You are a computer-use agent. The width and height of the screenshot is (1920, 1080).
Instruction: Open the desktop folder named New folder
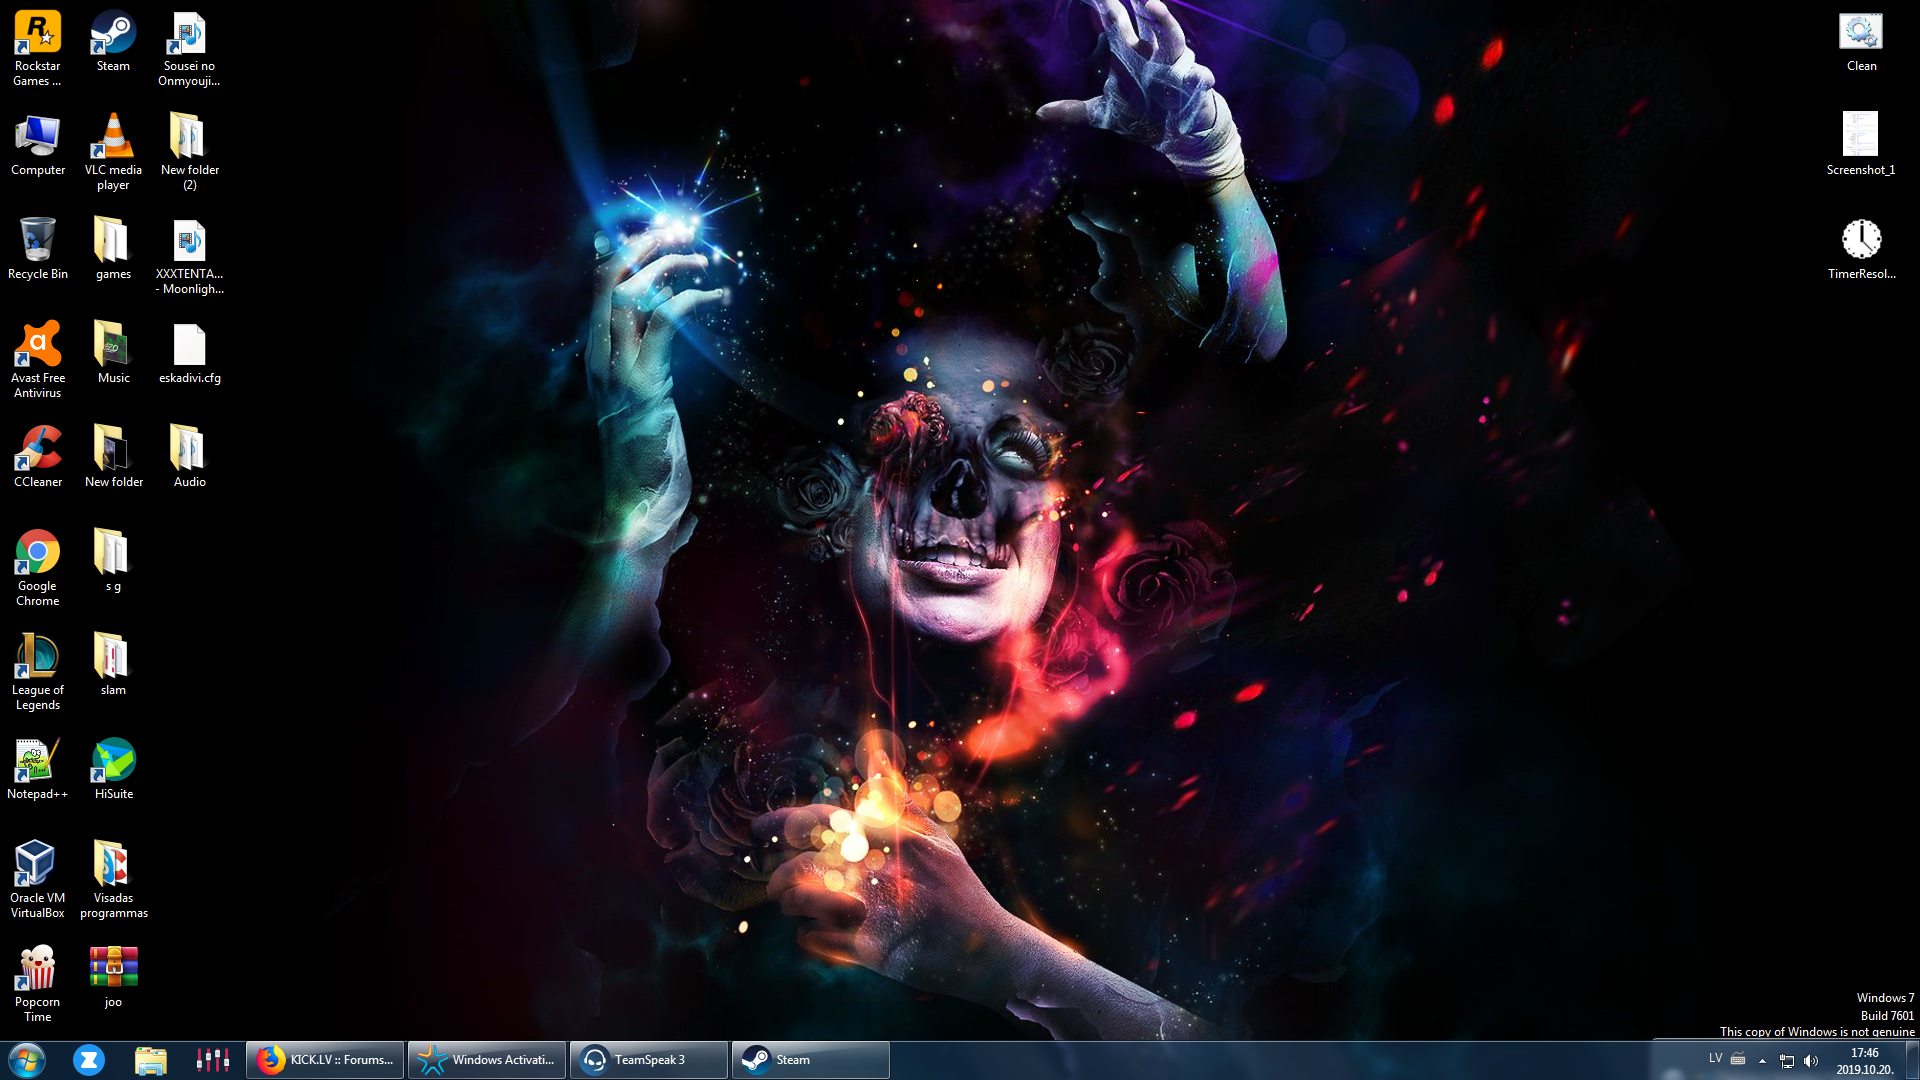113,457
